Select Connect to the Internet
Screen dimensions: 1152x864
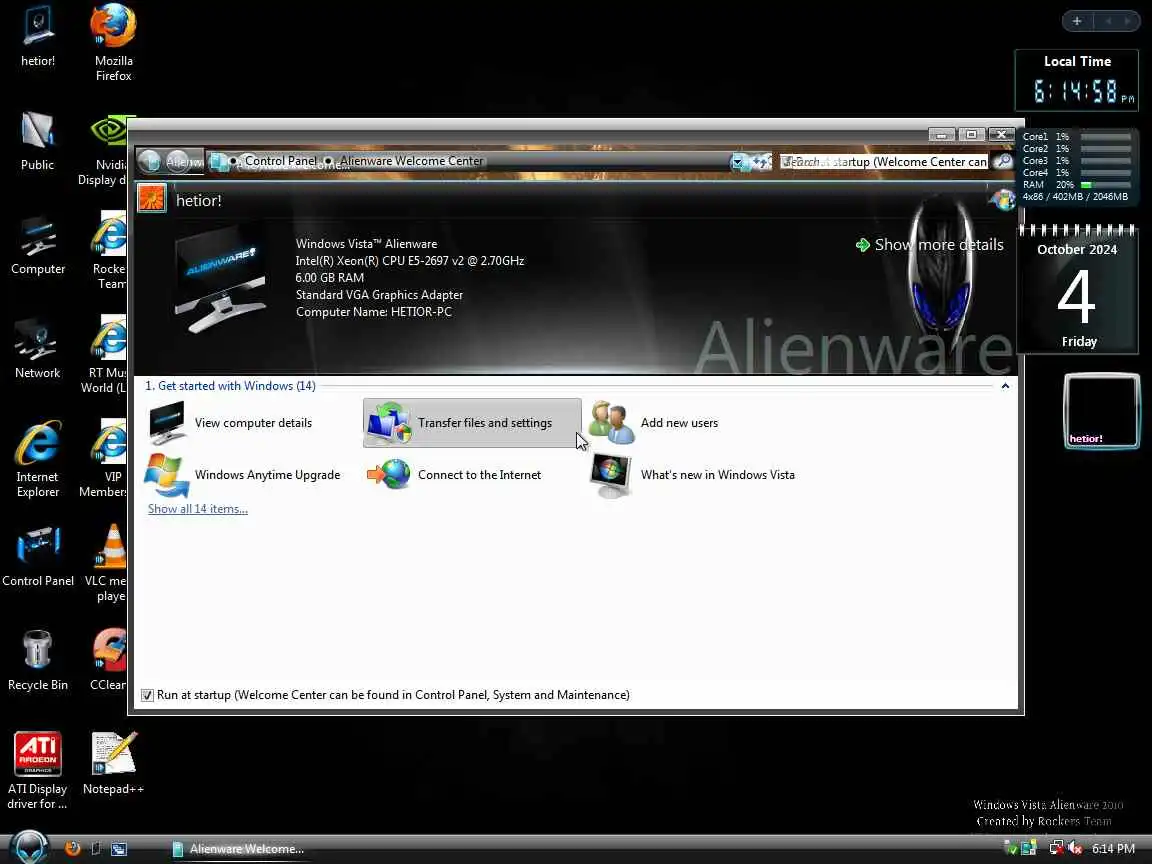click(456, 475)
